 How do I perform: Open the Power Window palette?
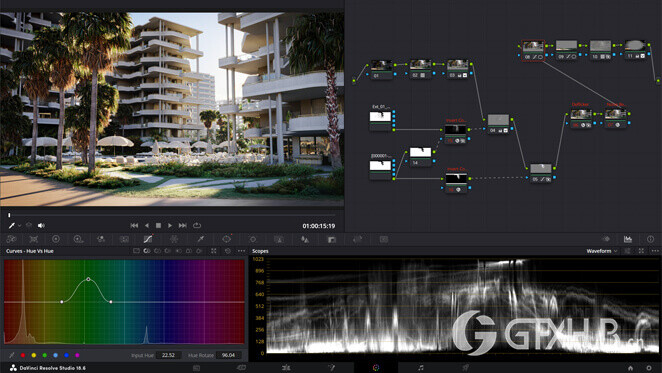[227, 239]
